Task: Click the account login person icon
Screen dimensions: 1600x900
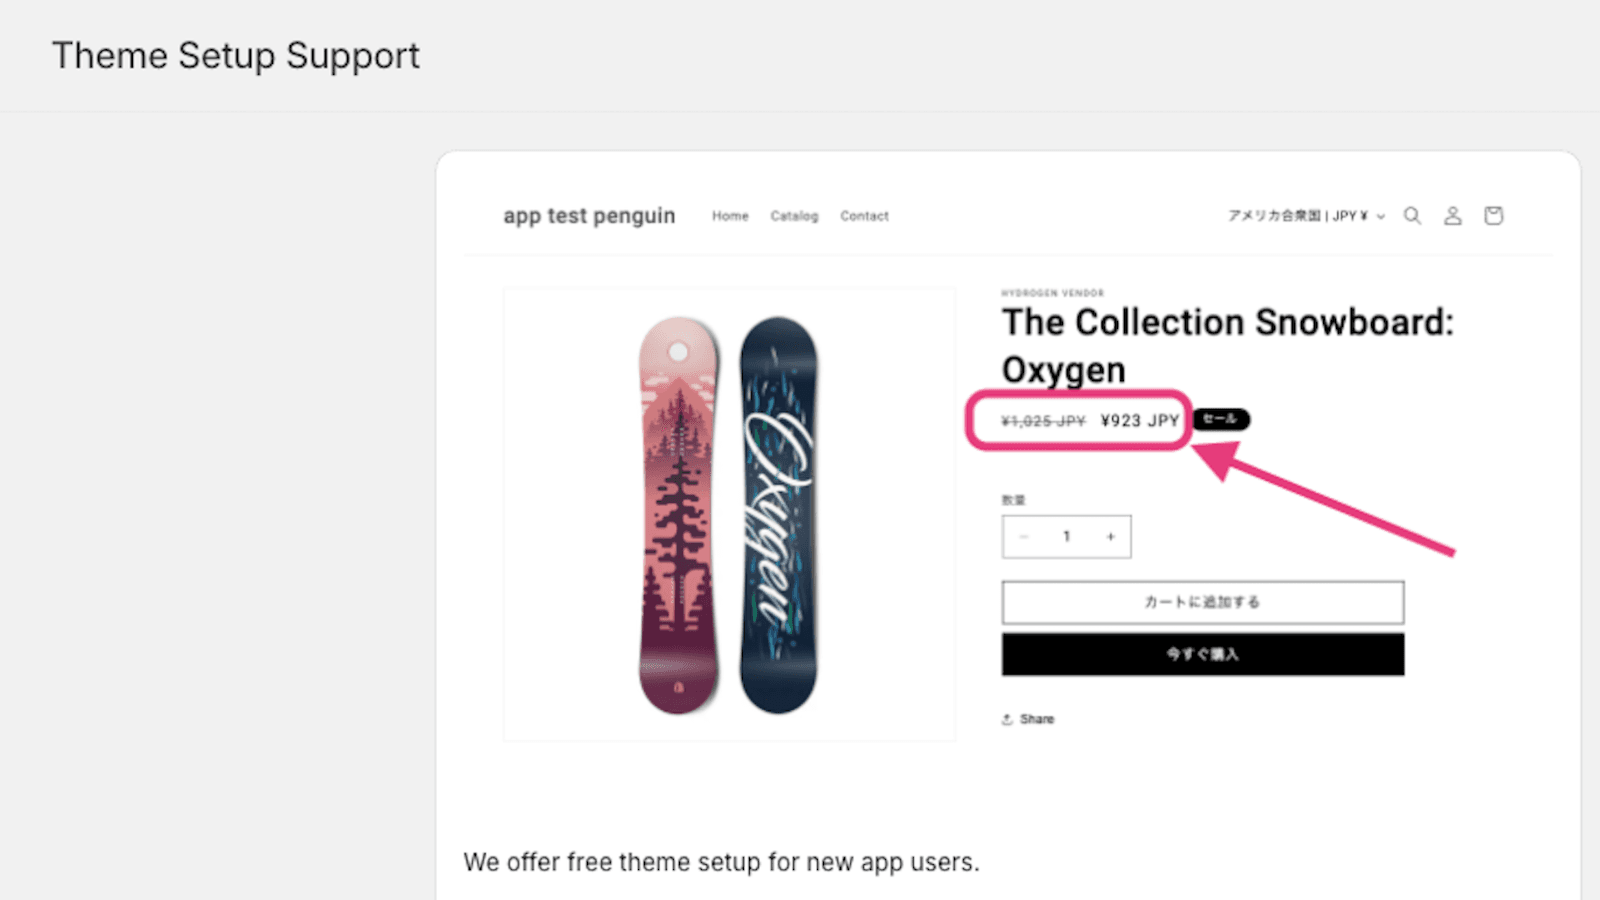Action: pyautogui.click(x=1452, y=216)
